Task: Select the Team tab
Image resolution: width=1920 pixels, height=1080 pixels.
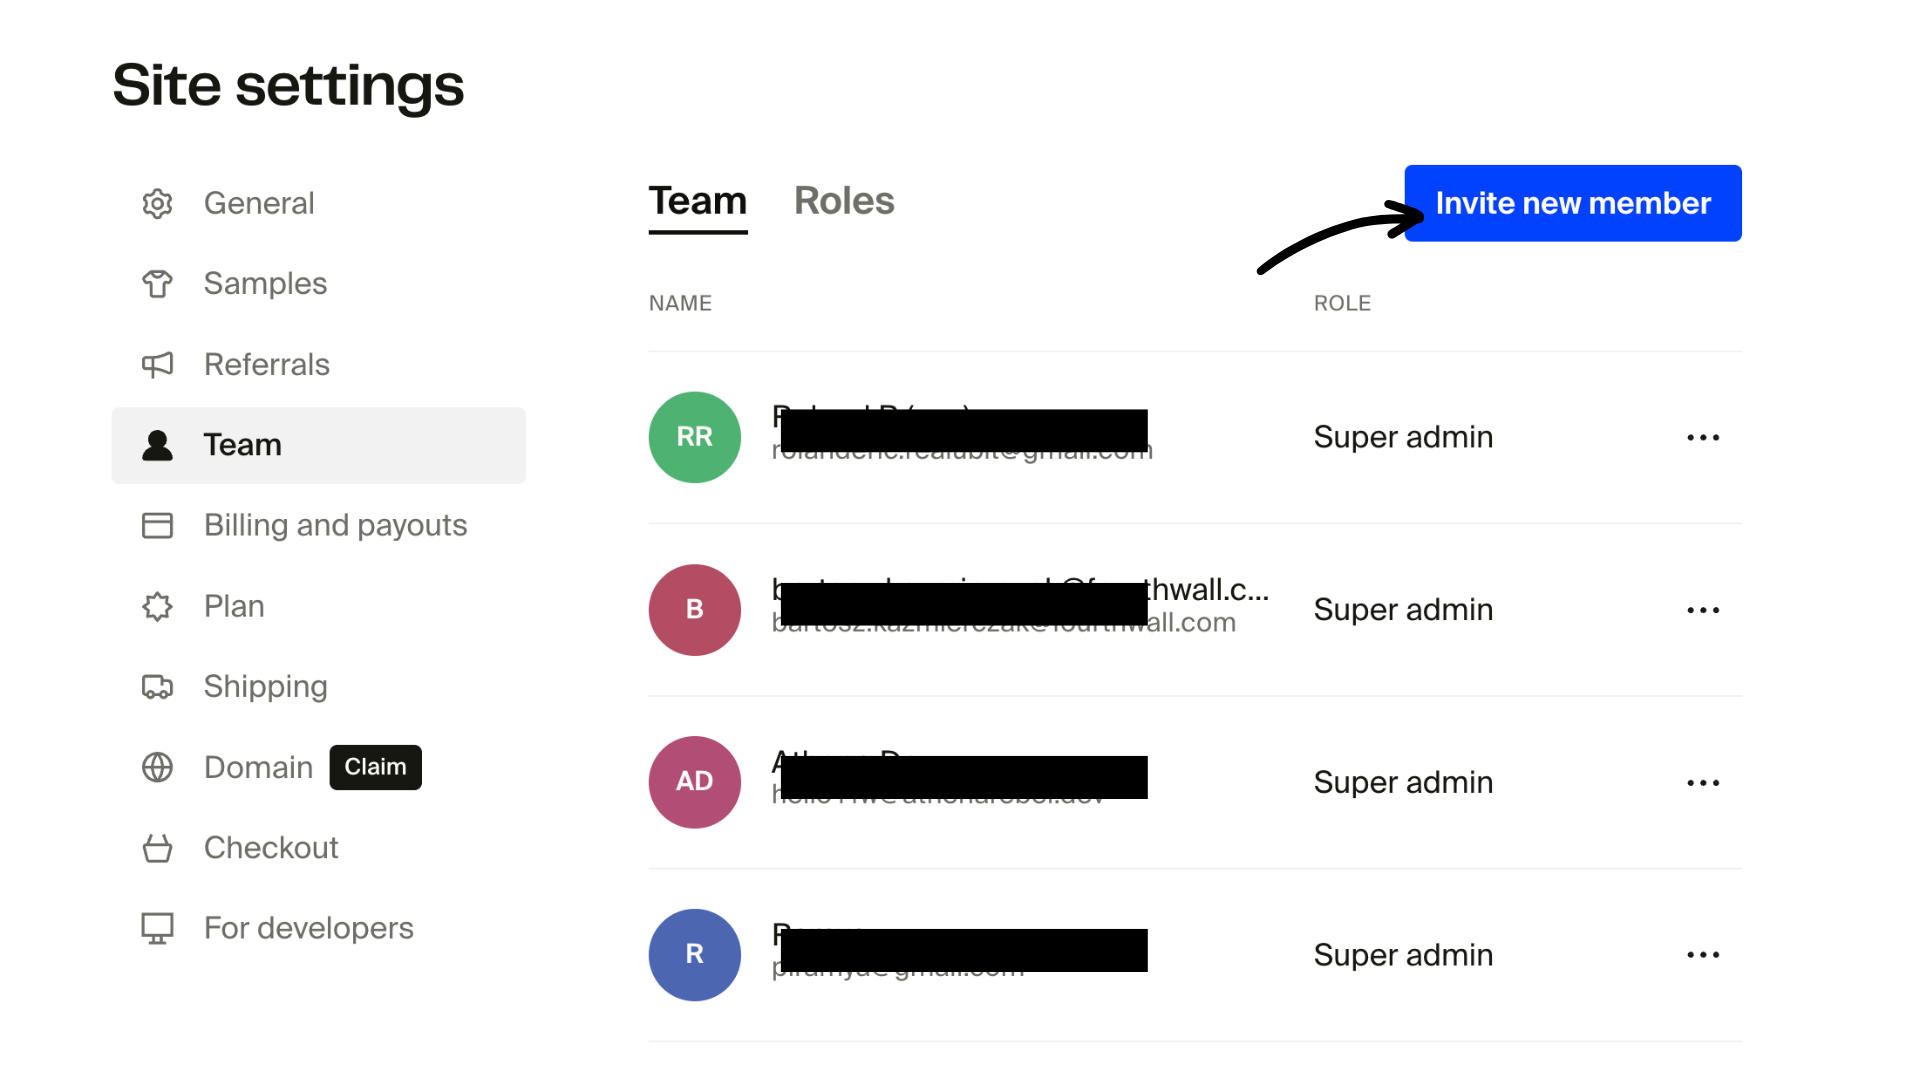Action: point(697,201)
